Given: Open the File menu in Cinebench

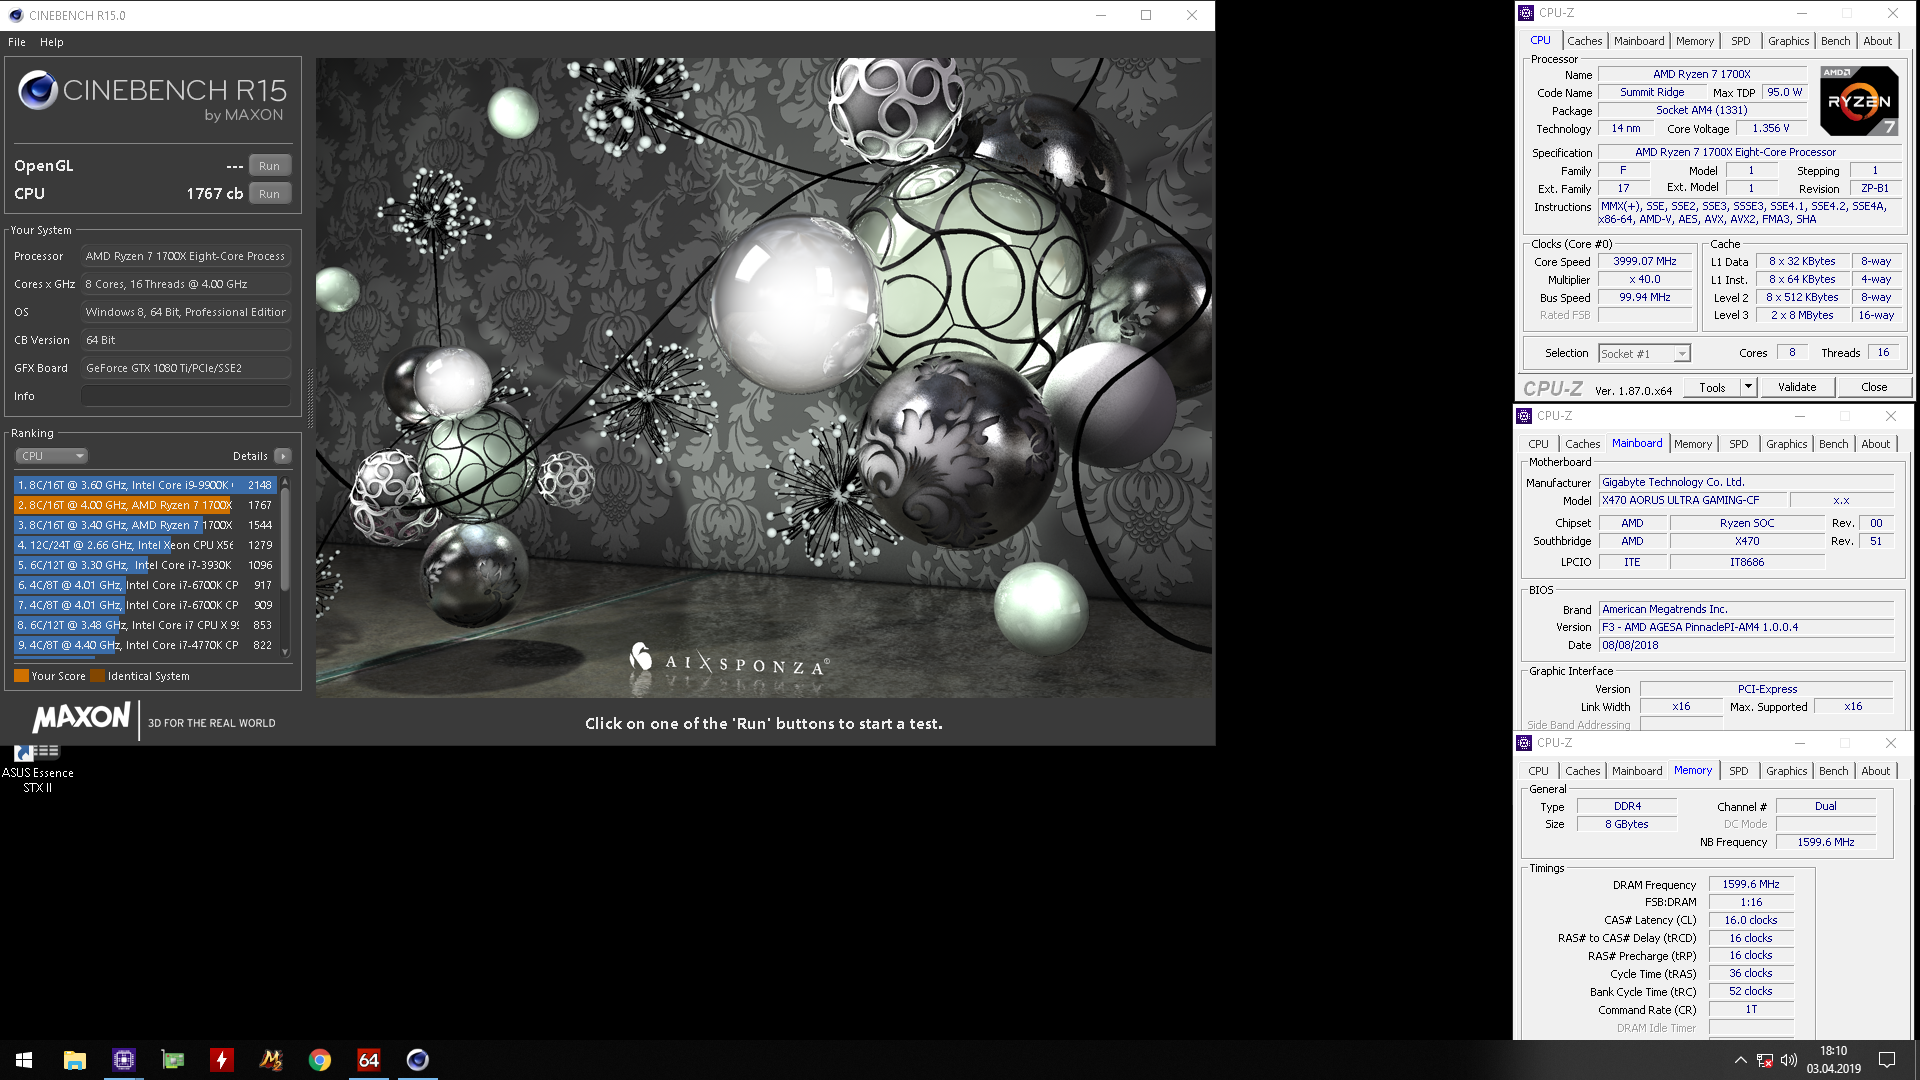Looking at the screenshot, I should coord(17,42).
